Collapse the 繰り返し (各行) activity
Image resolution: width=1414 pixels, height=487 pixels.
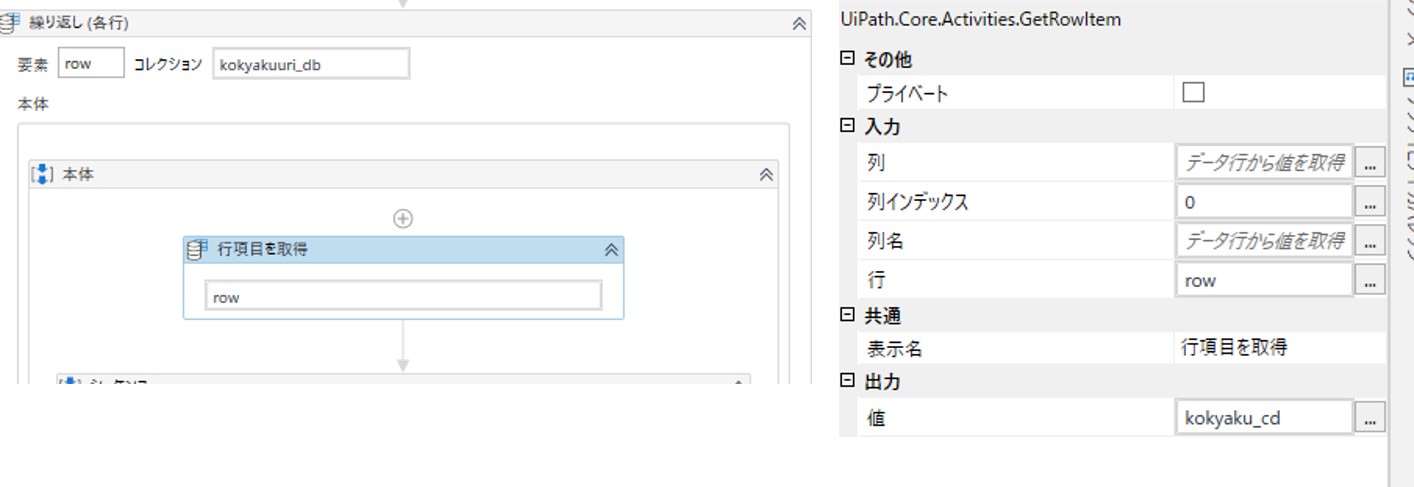click(x=799, y=23)
